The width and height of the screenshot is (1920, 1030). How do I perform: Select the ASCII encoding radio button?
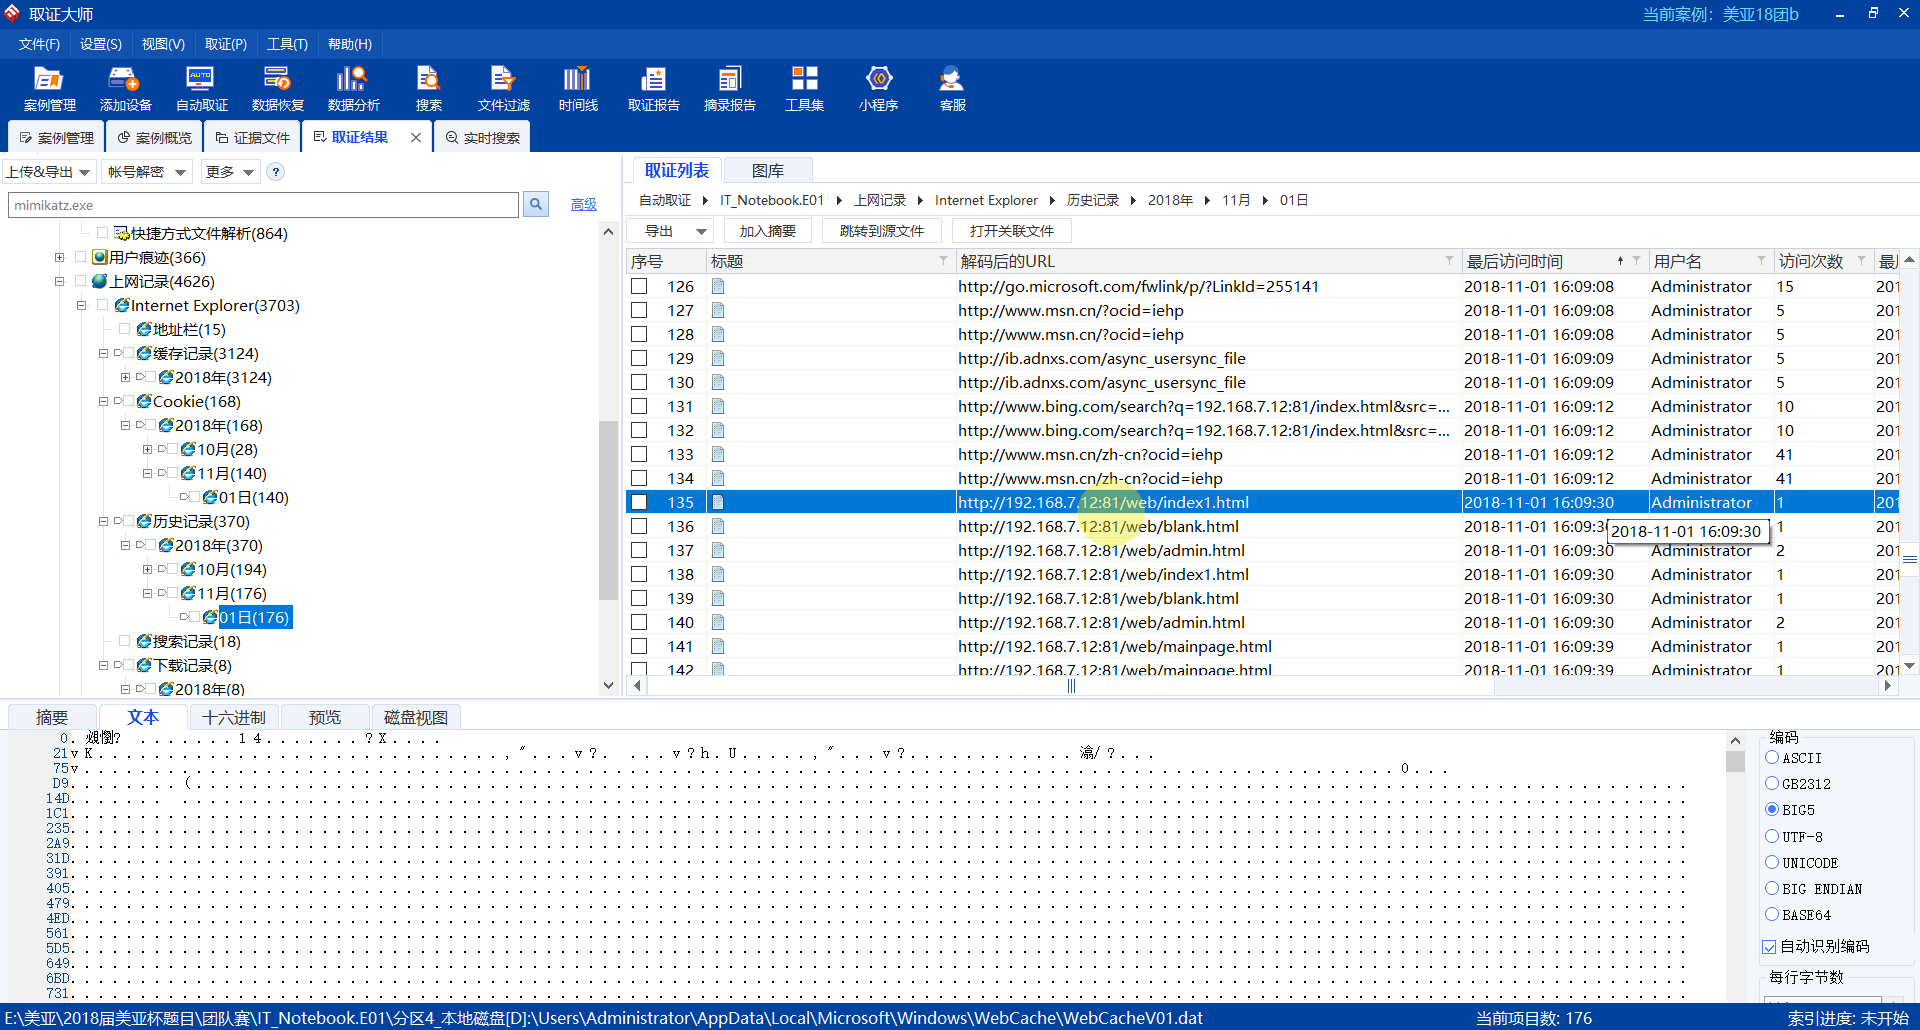(1772, 758)
